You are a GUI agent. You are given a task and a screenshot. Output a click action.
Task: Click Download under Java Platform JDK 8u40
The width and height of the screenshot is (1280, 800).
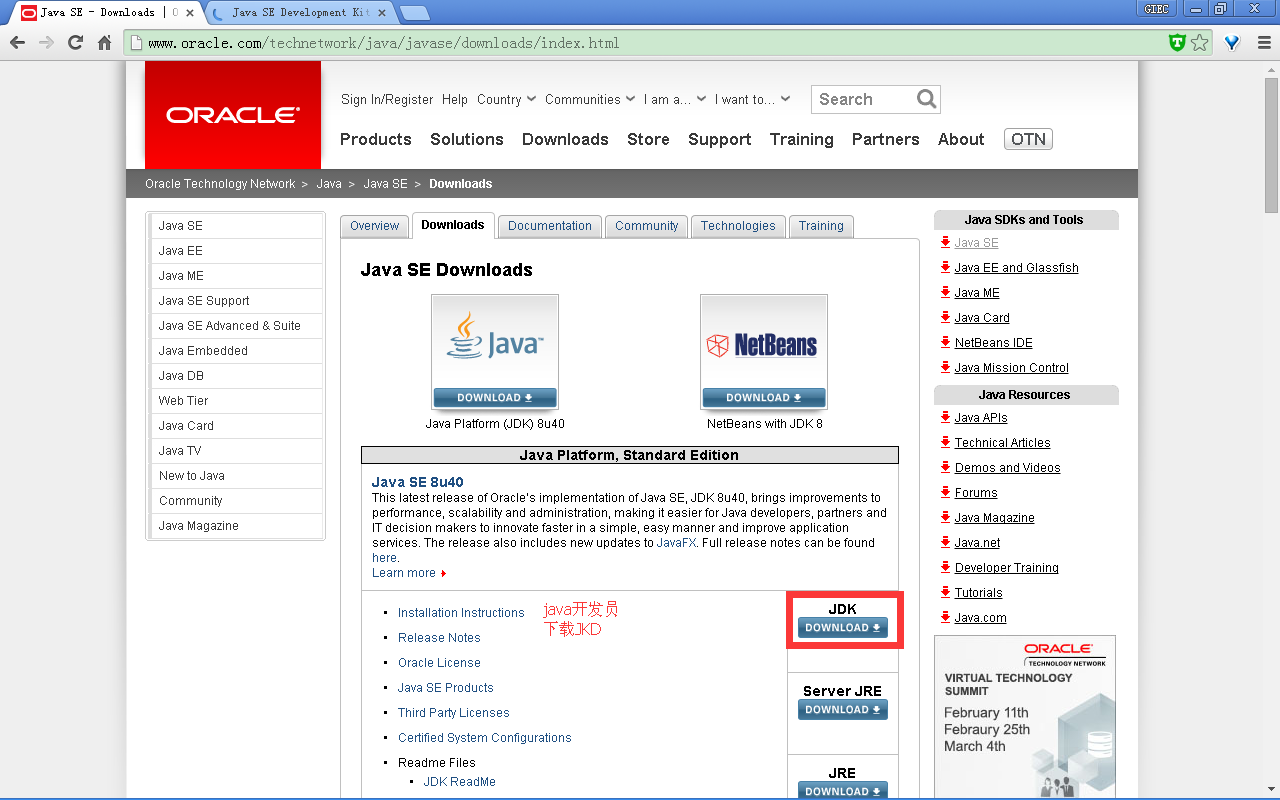[495, 398]
